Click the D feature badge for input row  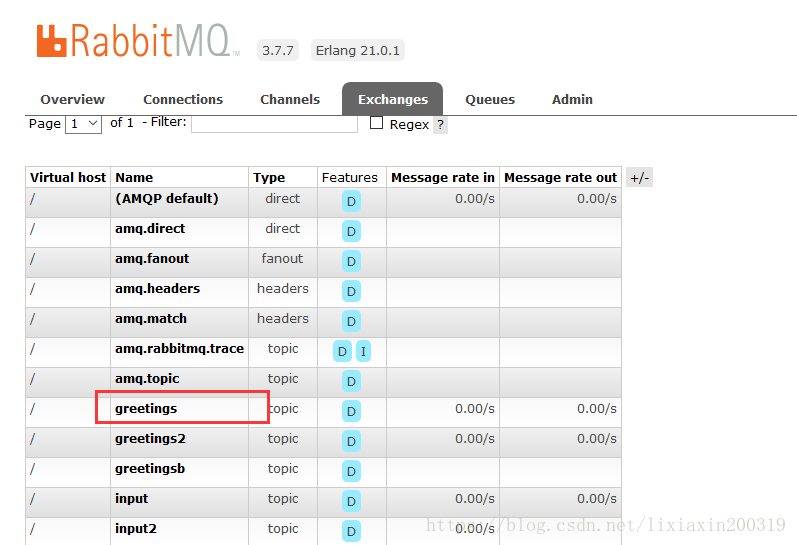pyautogui.click(x=351, y=501)
